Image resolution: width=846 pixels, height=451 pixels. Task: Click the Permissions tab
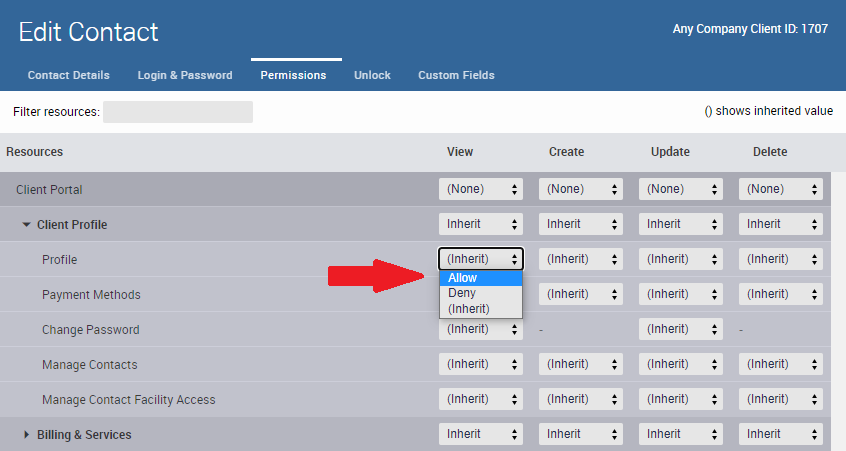[293, 75]
